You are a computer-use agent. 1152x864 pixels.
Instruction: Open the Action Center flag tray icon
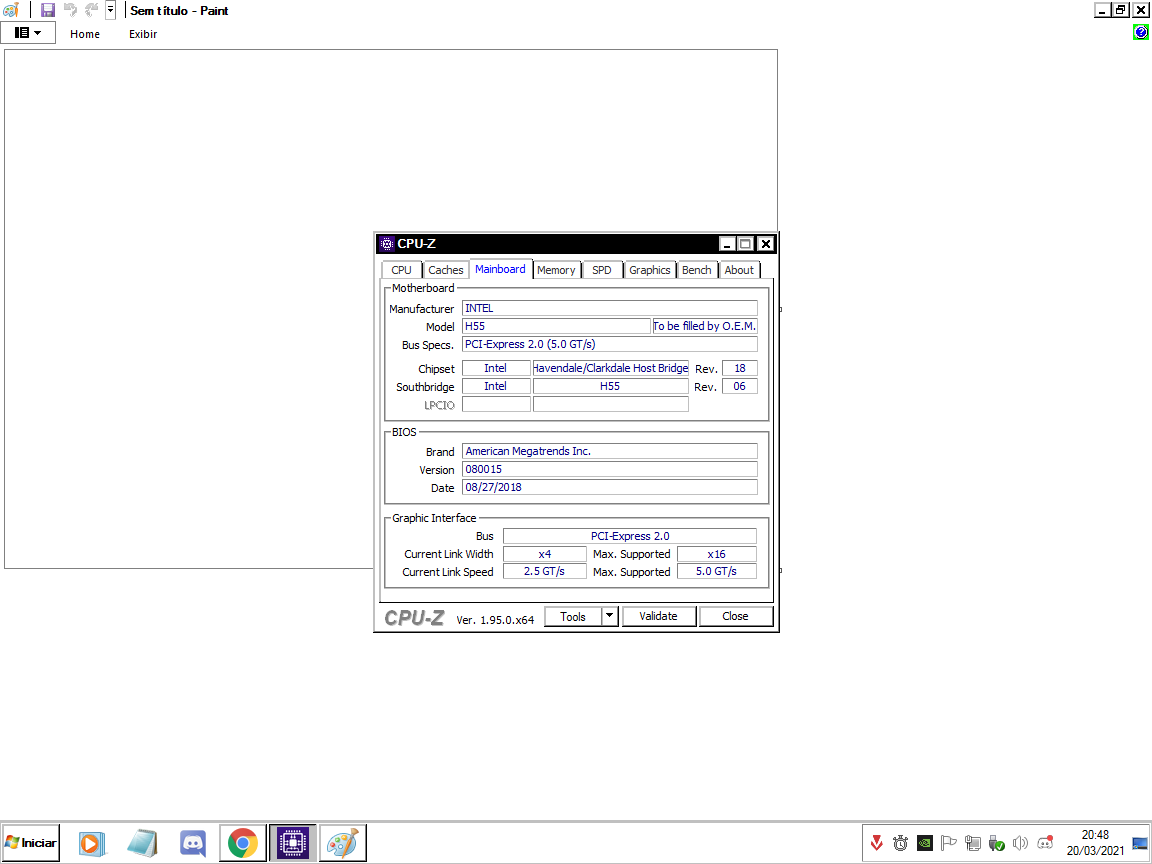948,843
